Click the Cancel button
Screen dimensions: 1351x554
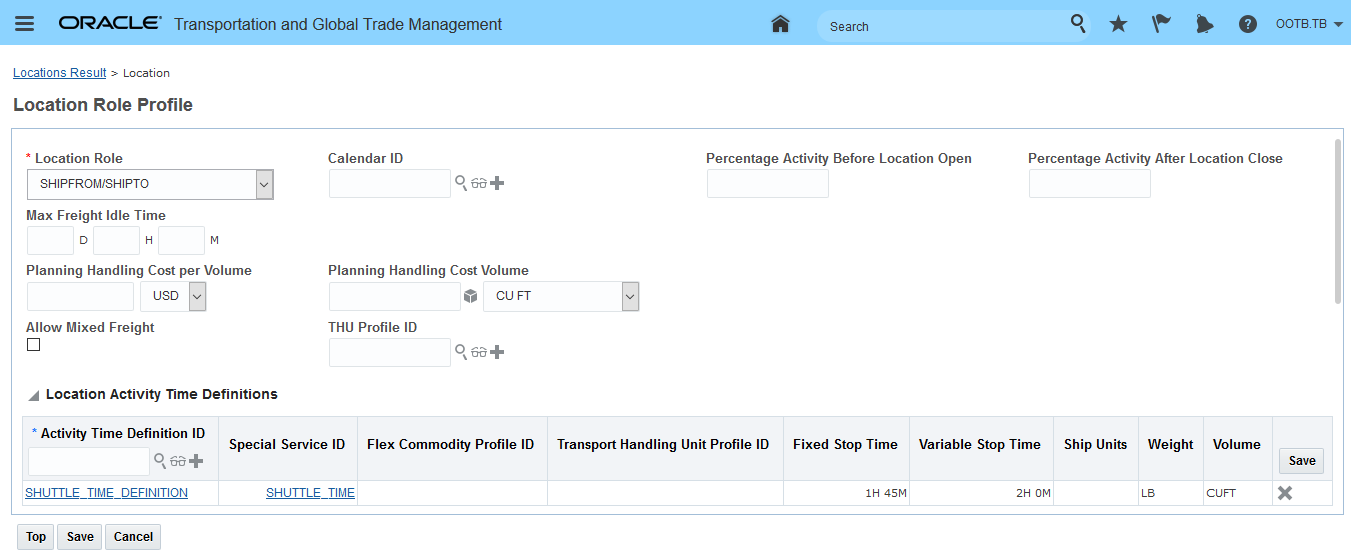[133, 537]
